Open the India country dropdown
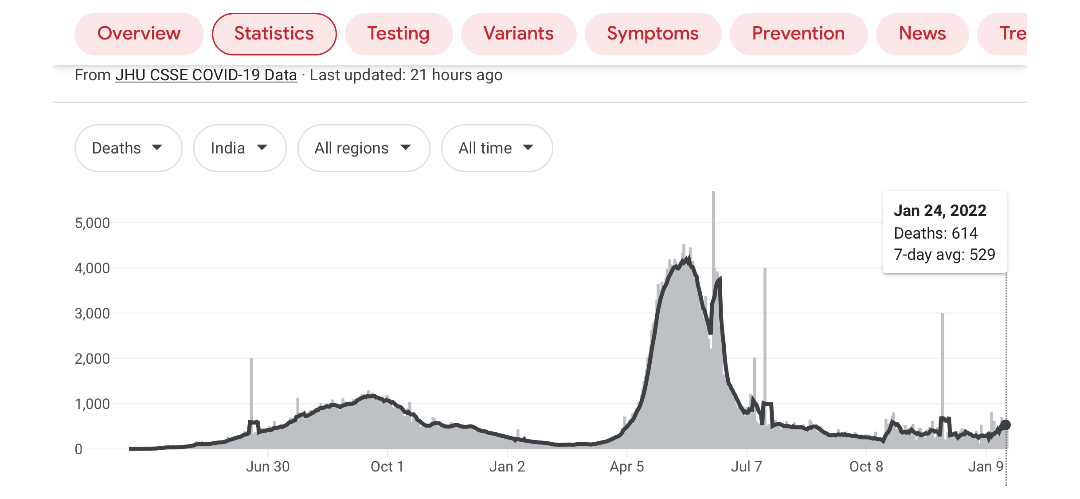The image size is (1080, 499). (x=240, y=148)
